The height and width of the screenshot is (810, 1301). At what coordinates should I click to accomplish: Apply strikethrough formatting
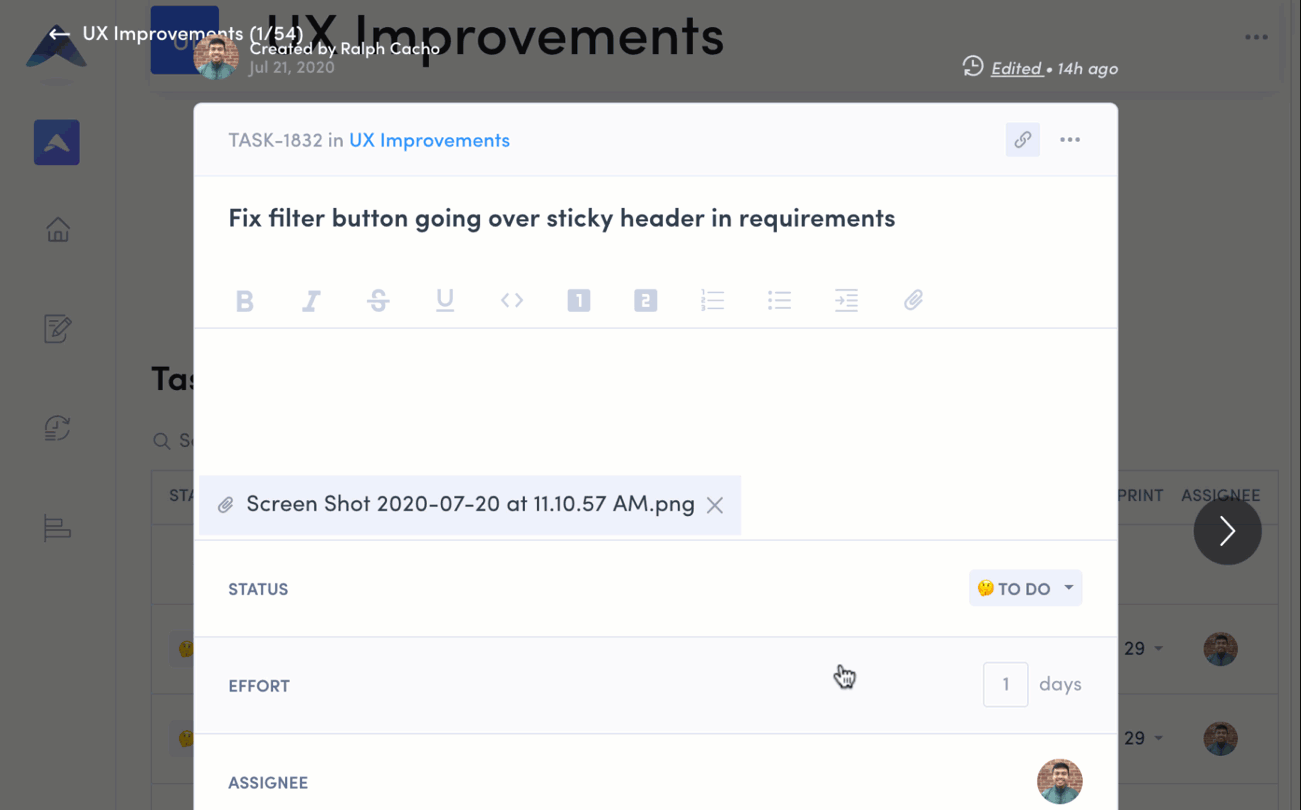pyautogui.click(x=378, y=300)
